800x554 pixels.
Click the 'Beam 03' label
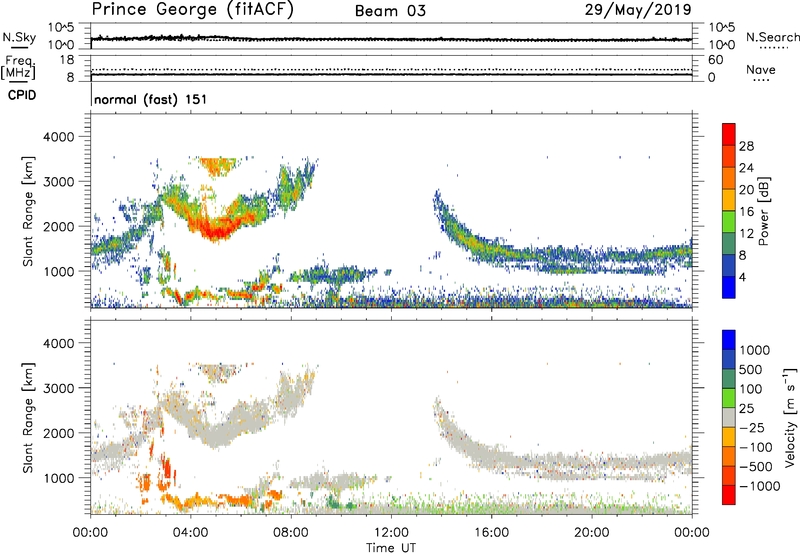(390, 11)
